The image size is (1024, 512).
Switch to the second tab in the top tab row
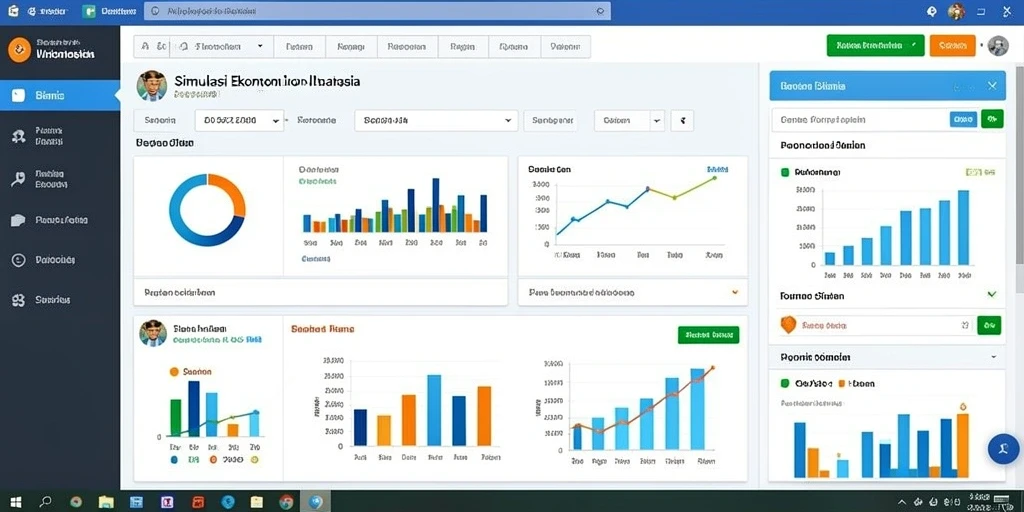point(299,47)
